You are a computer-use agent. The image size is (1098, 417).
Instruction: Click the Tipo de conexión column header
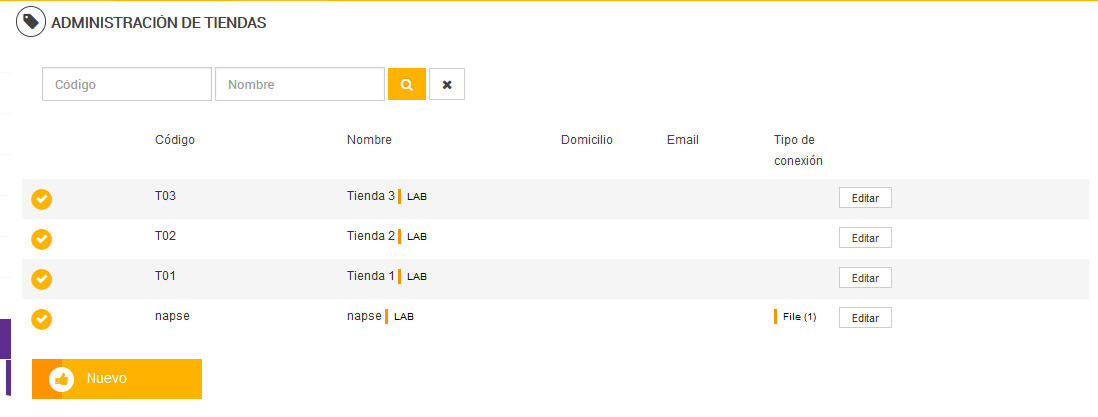pyautogui.click(x=797, y=150)
